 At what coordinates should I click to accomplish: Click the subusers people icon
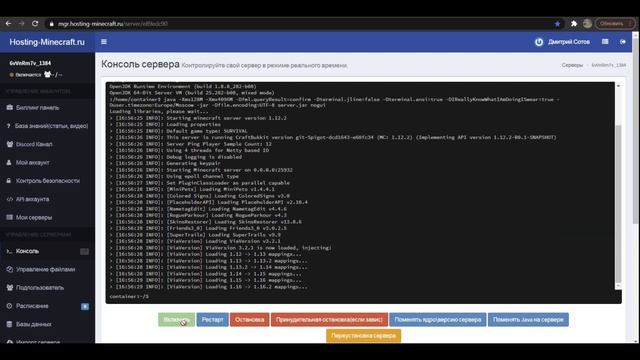click(x=9, y=287)
